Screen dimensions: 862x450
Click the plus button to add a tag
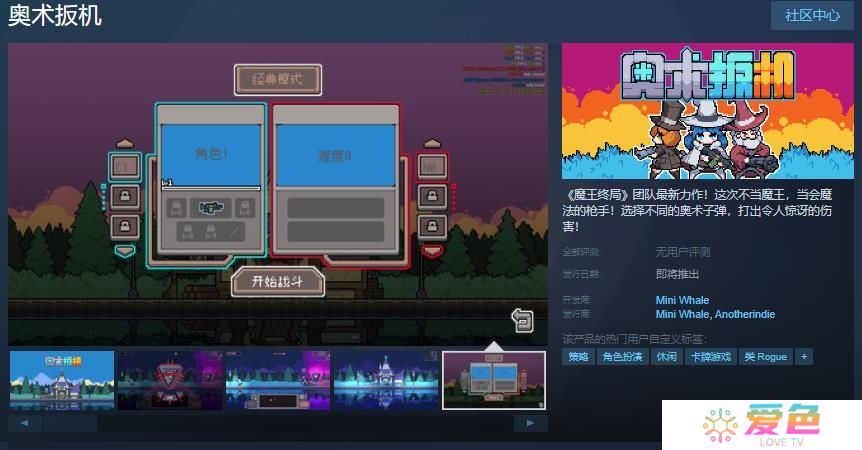coord(804,357)
